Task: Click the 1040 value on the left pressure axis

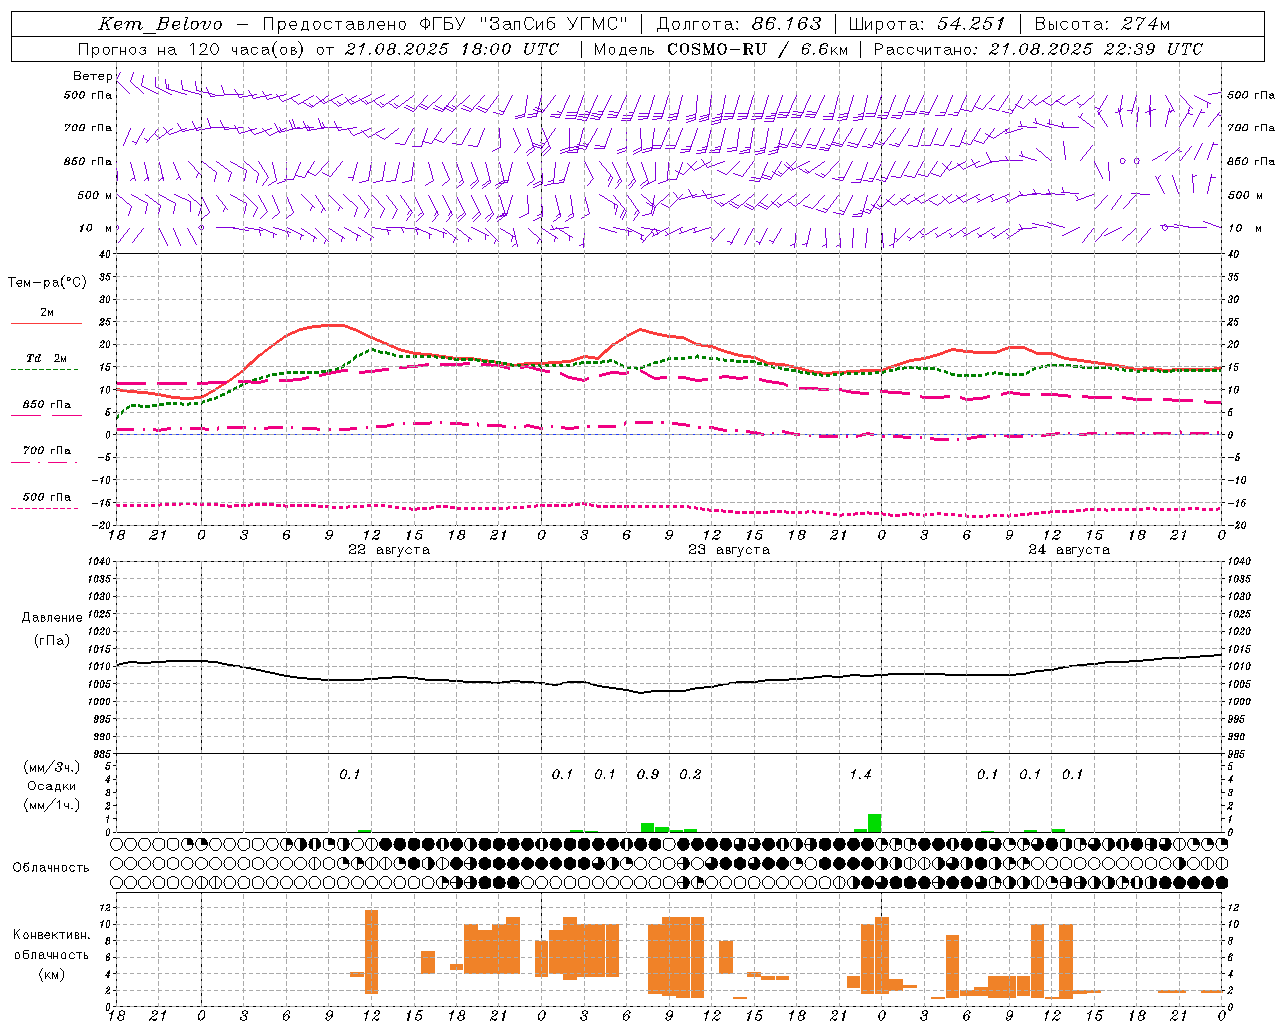Action: (x=100, y=562)
